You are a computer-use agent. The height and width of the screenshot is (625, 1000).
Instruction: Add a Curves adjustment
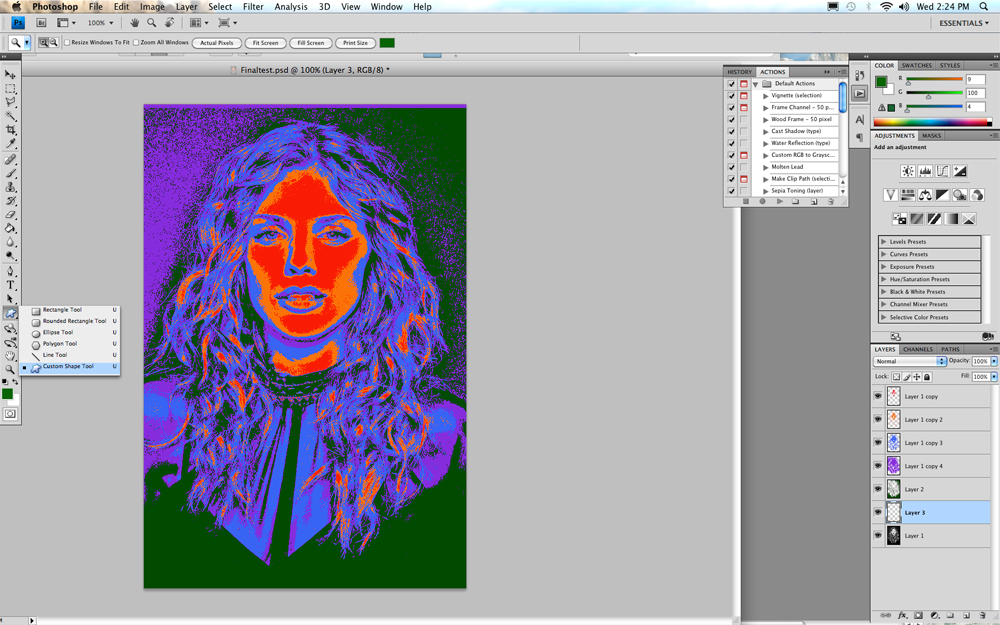point(942,171)
